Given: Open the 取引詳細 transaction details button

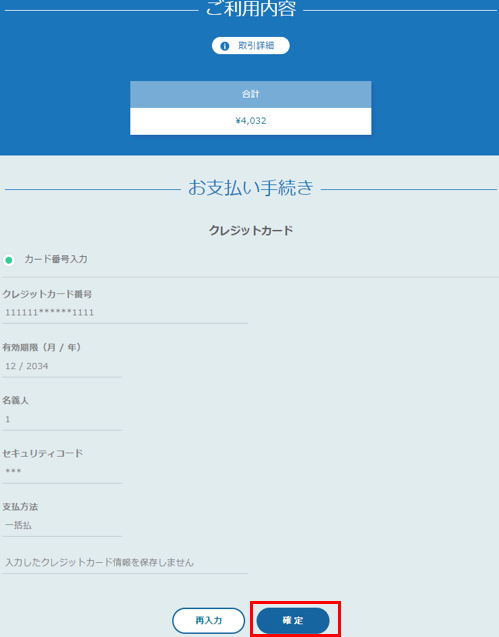Looking at the screenshot, I should pyautogui.click(x=250, y=46).
